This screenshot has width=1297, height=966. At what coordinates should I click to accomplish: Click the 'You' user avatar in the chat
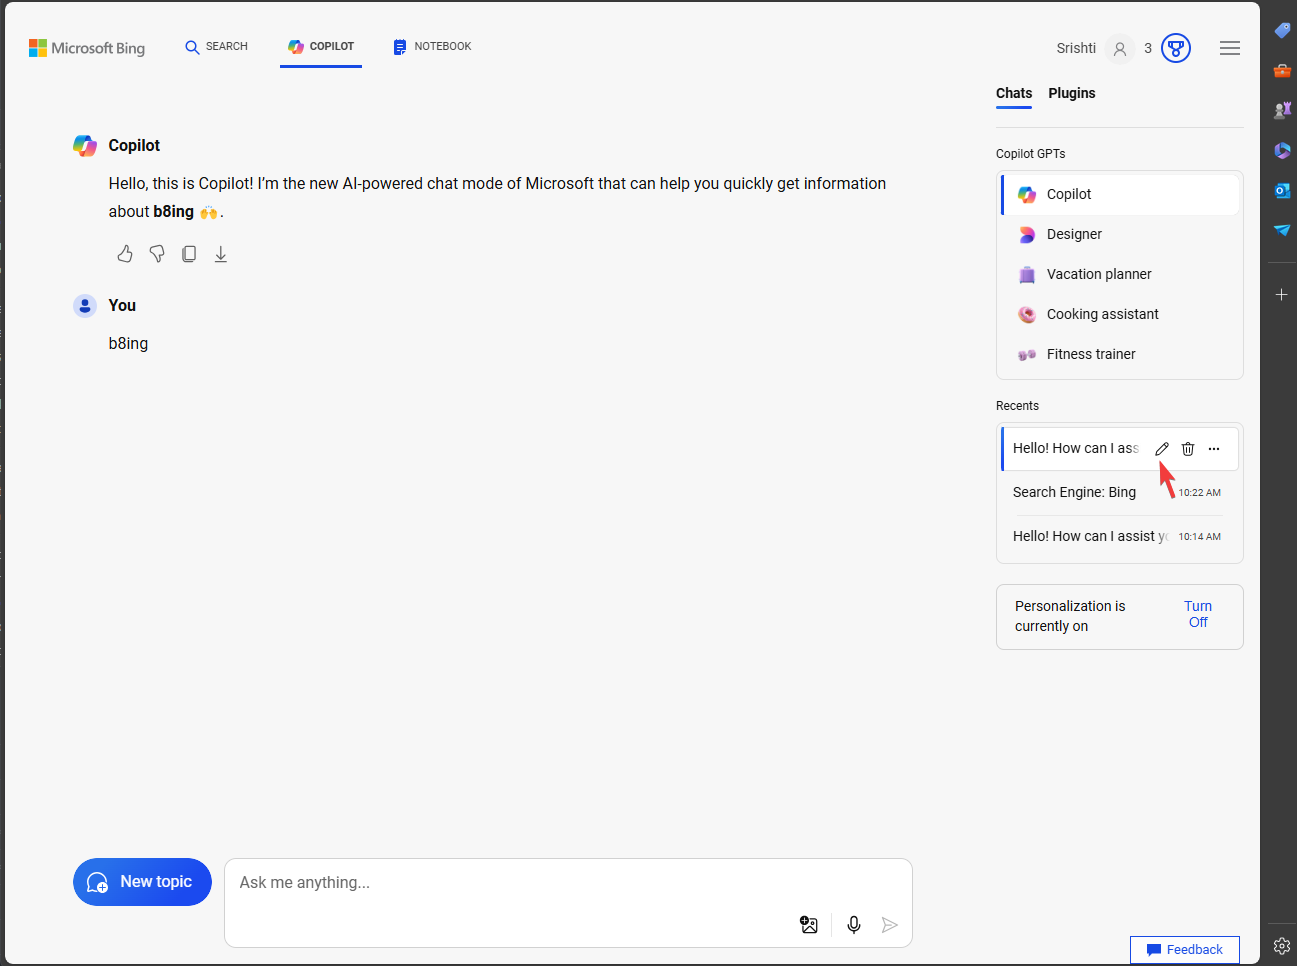(x=85, y=306)
